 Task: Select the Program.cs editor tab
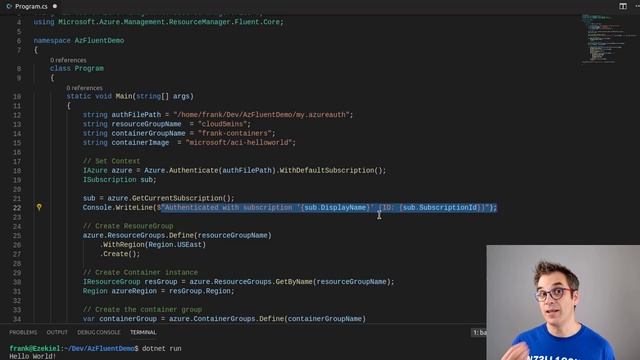coord(31,6)
